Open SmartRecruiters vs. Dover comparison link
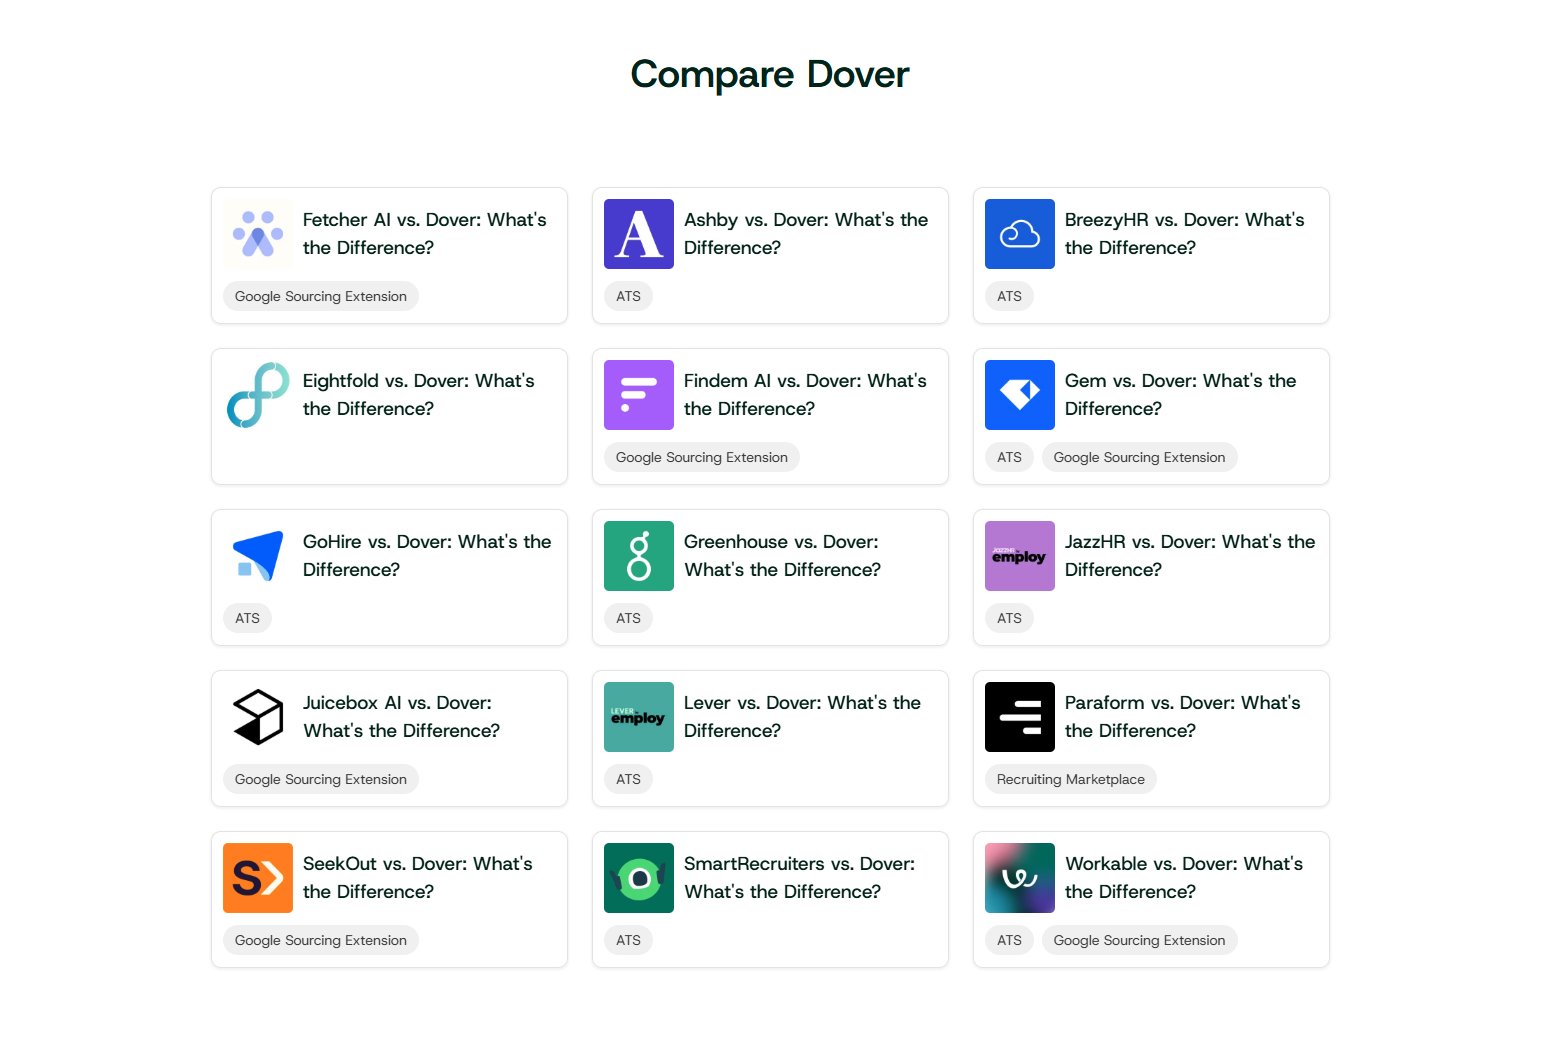This screenshot has width=1541, height=1058. (798, 878)
